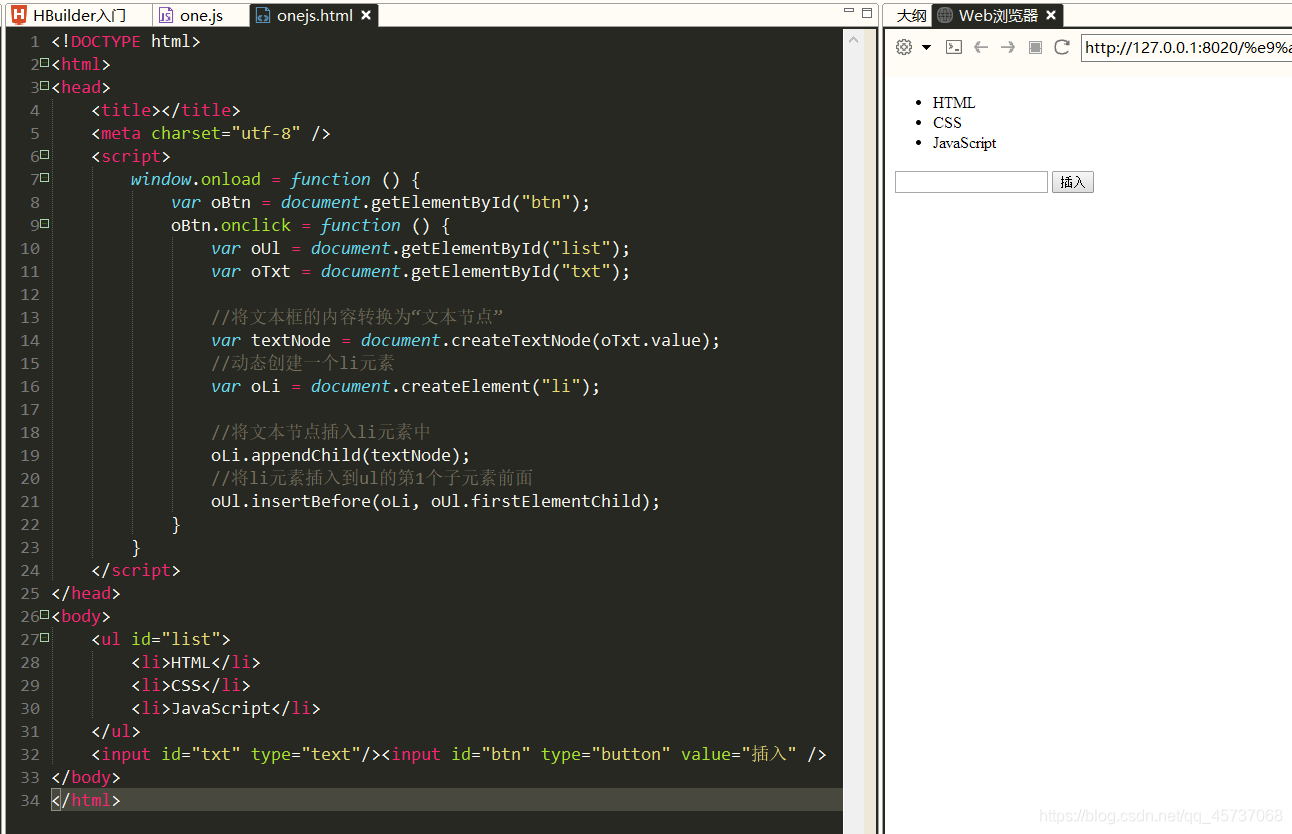Click 'insertBefore' in line 21

pos(311,501)
